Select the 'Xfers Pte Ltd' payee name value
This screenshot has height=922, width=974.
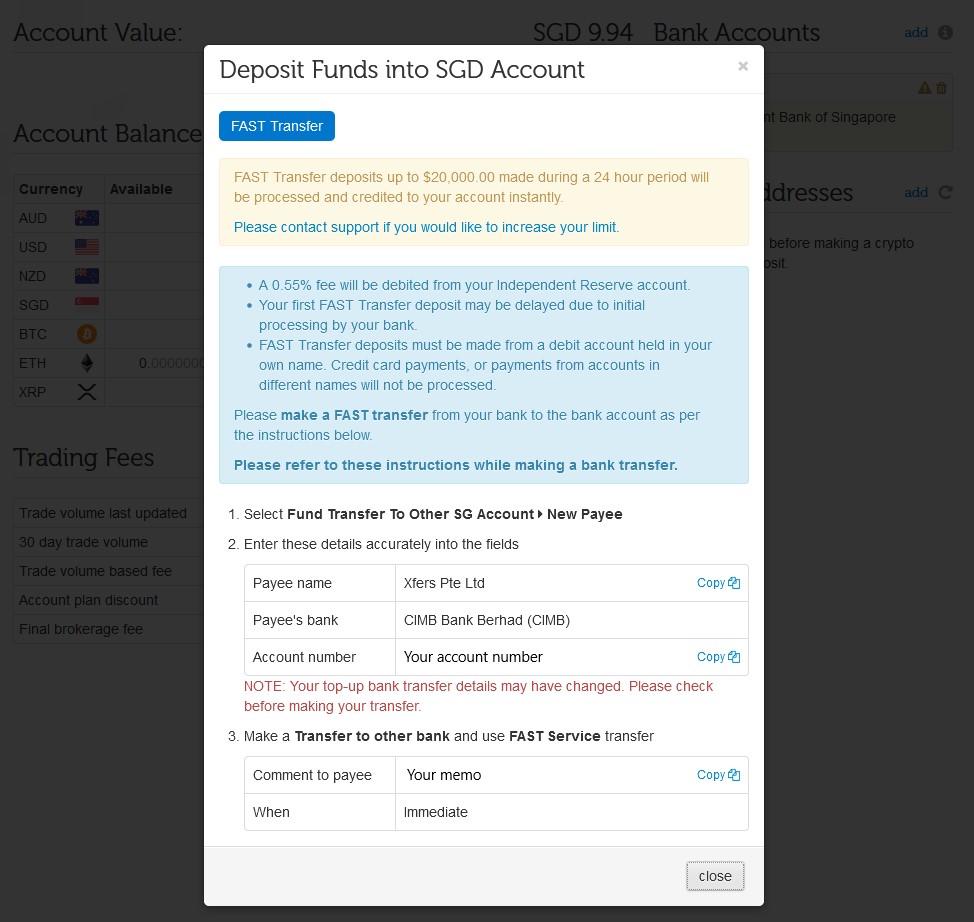pyautogui.click(x=444, y=583)
